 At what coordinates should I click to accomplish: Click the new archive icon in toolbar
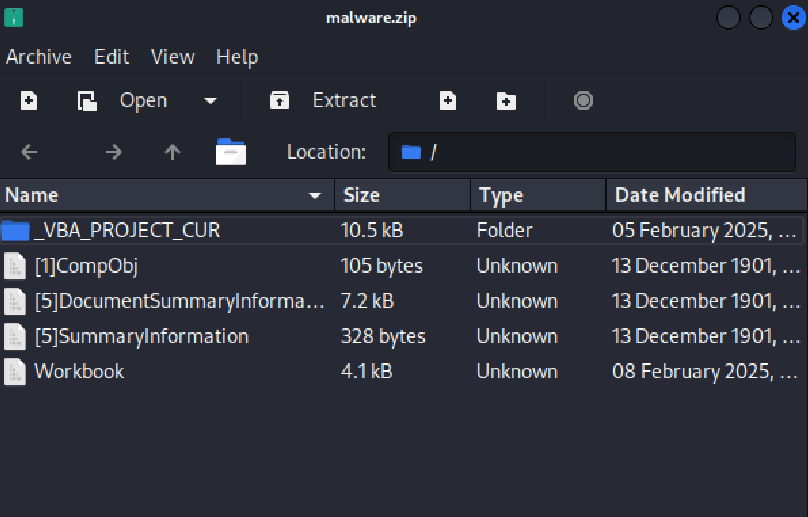pos(29,100)
